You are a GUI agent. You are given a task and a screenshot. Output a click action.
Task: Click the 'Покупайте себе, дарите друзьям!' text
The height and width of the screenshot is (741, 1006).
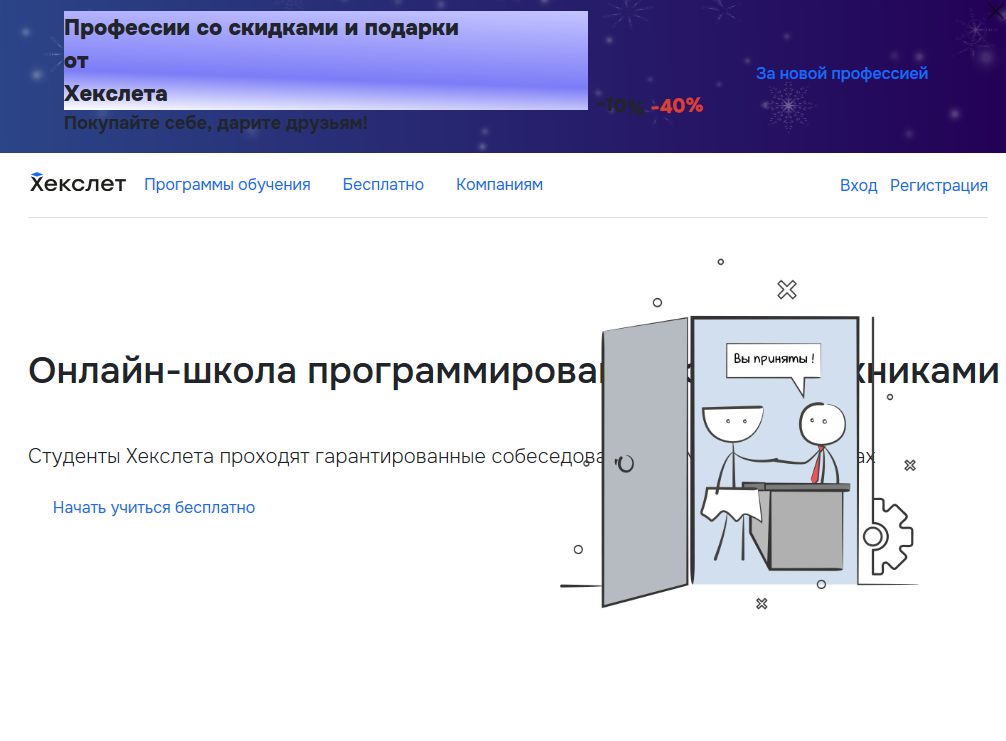[216, 123]
